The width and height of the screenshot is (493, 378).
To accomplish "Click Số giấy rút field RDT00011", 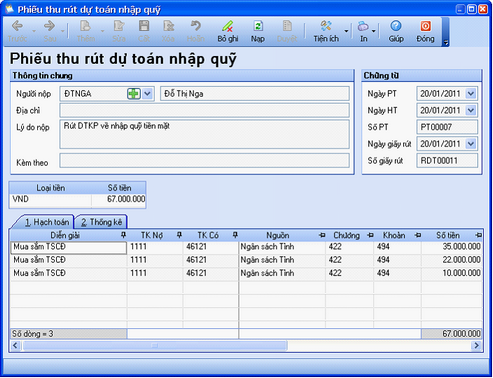I will click(x=447, y=161).
